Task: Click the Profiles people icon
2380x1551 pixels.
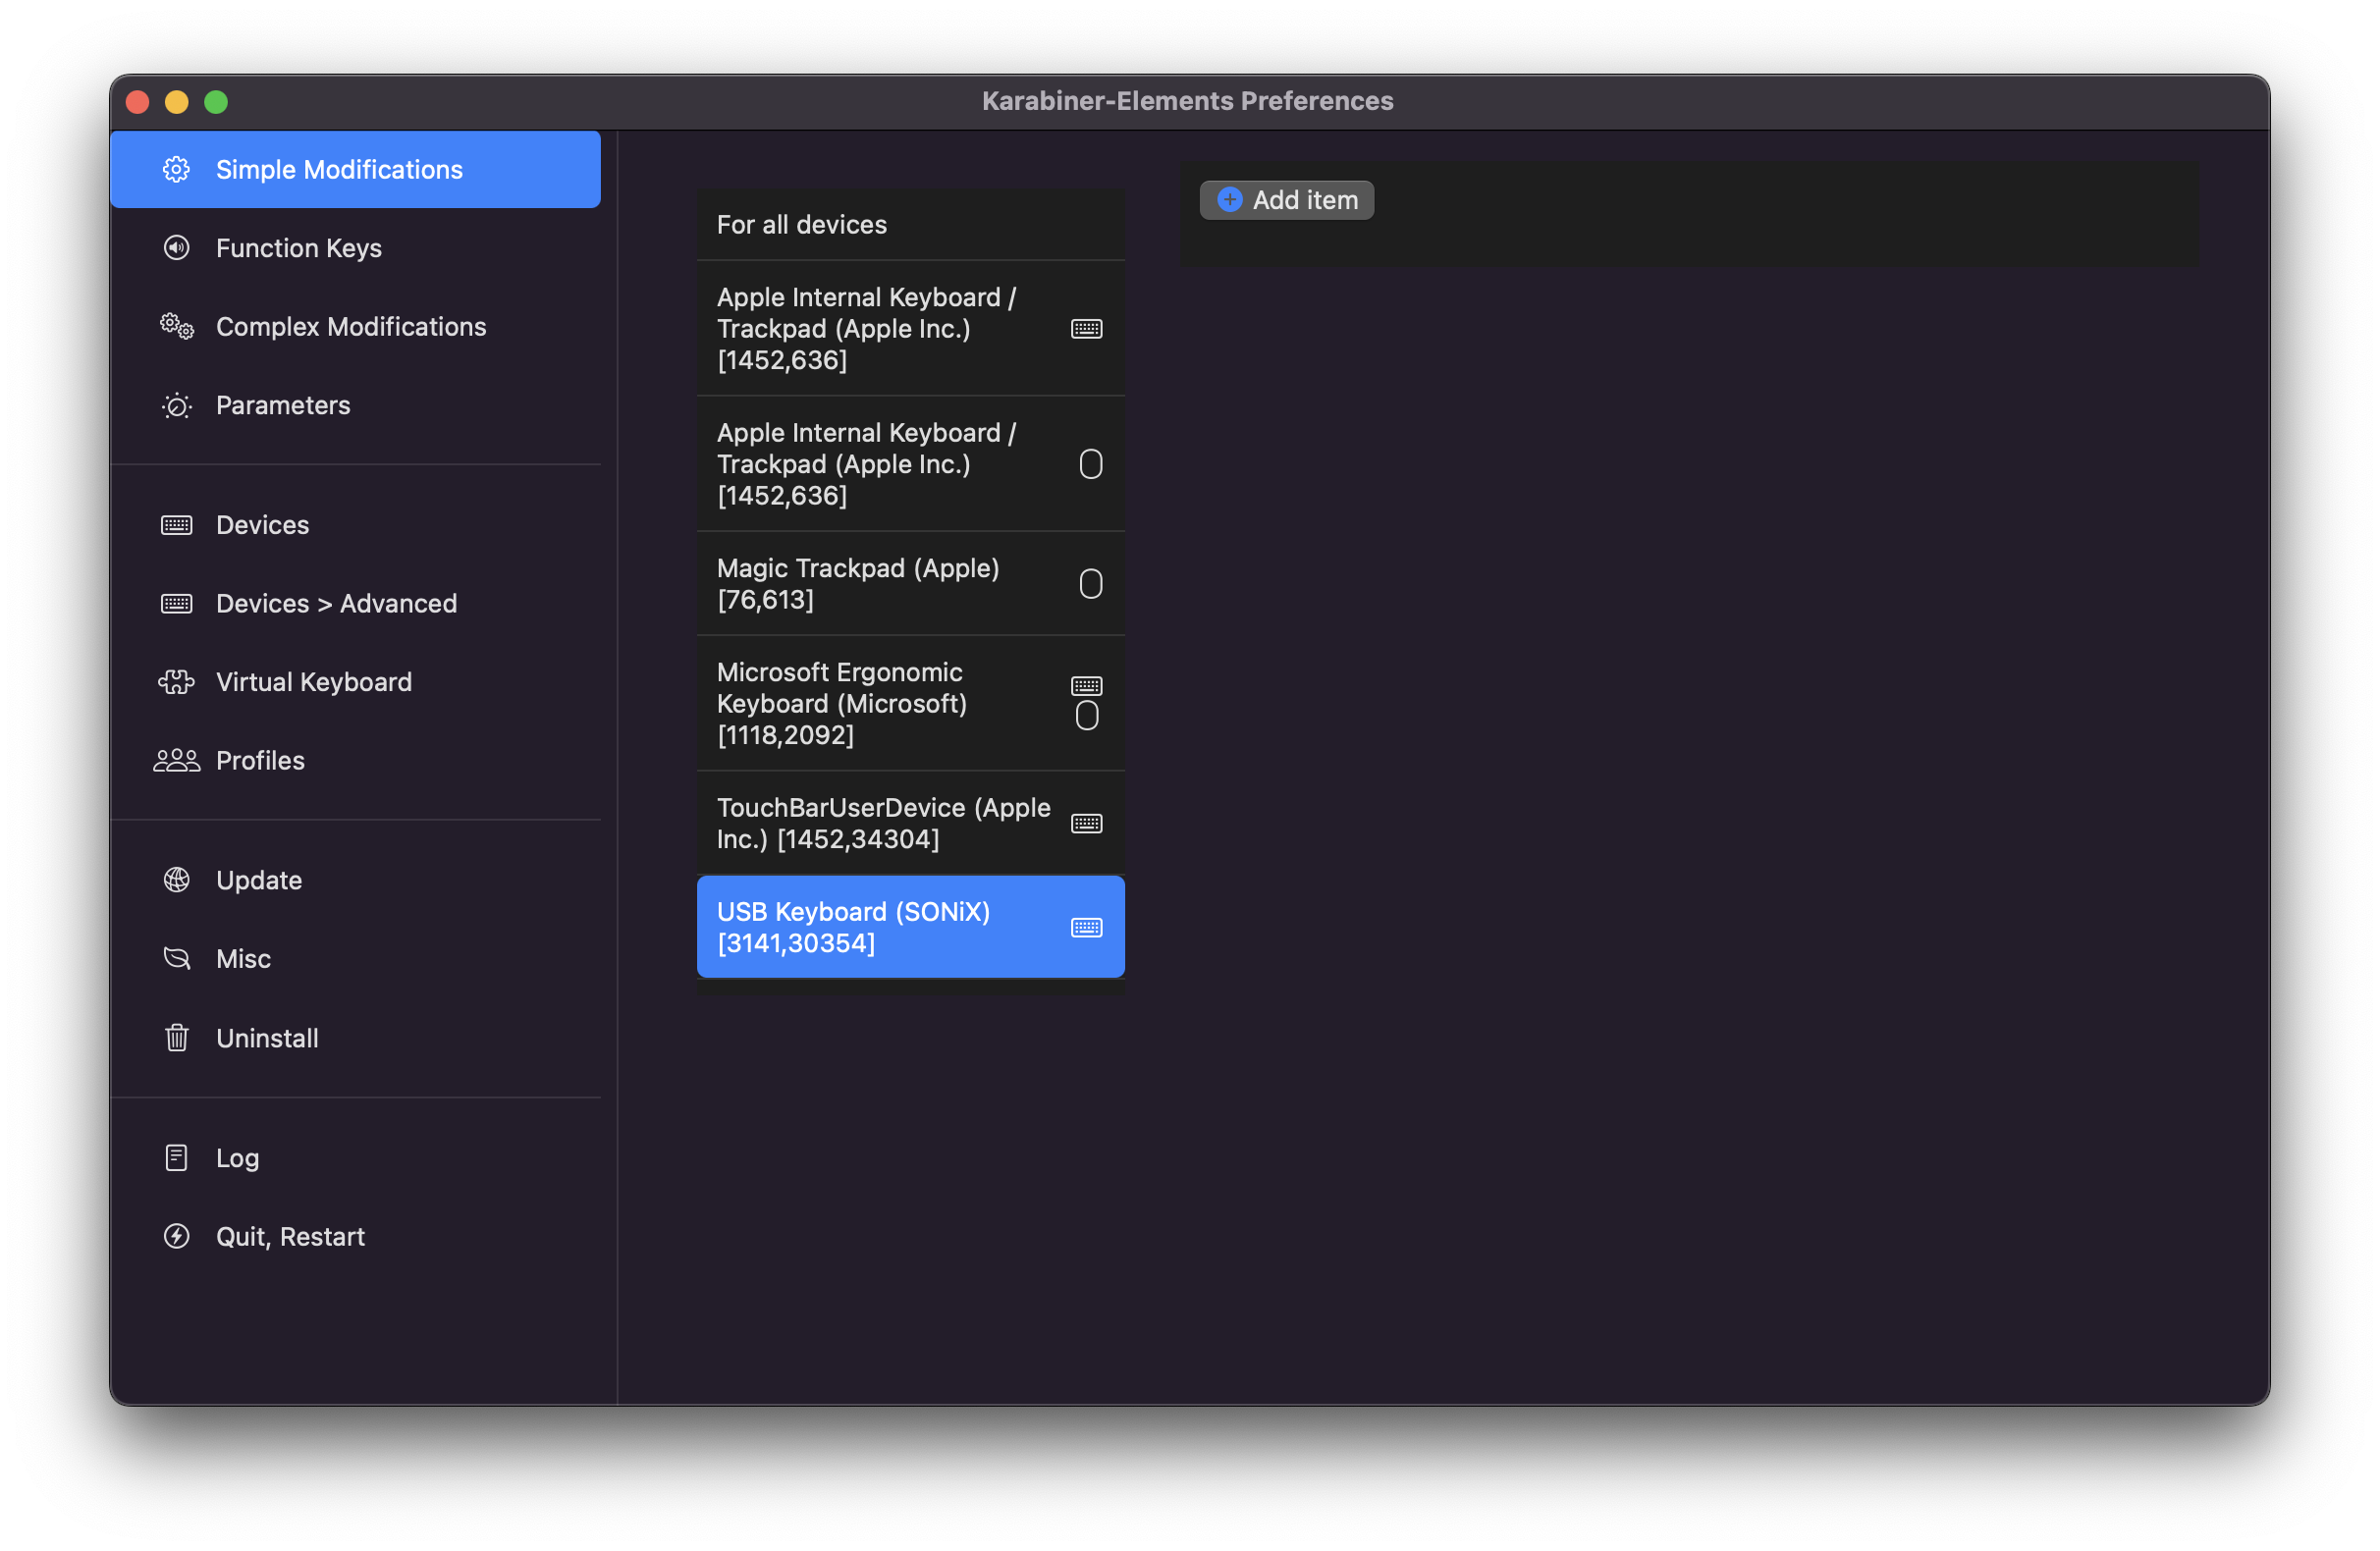Action: pos(176,761)
